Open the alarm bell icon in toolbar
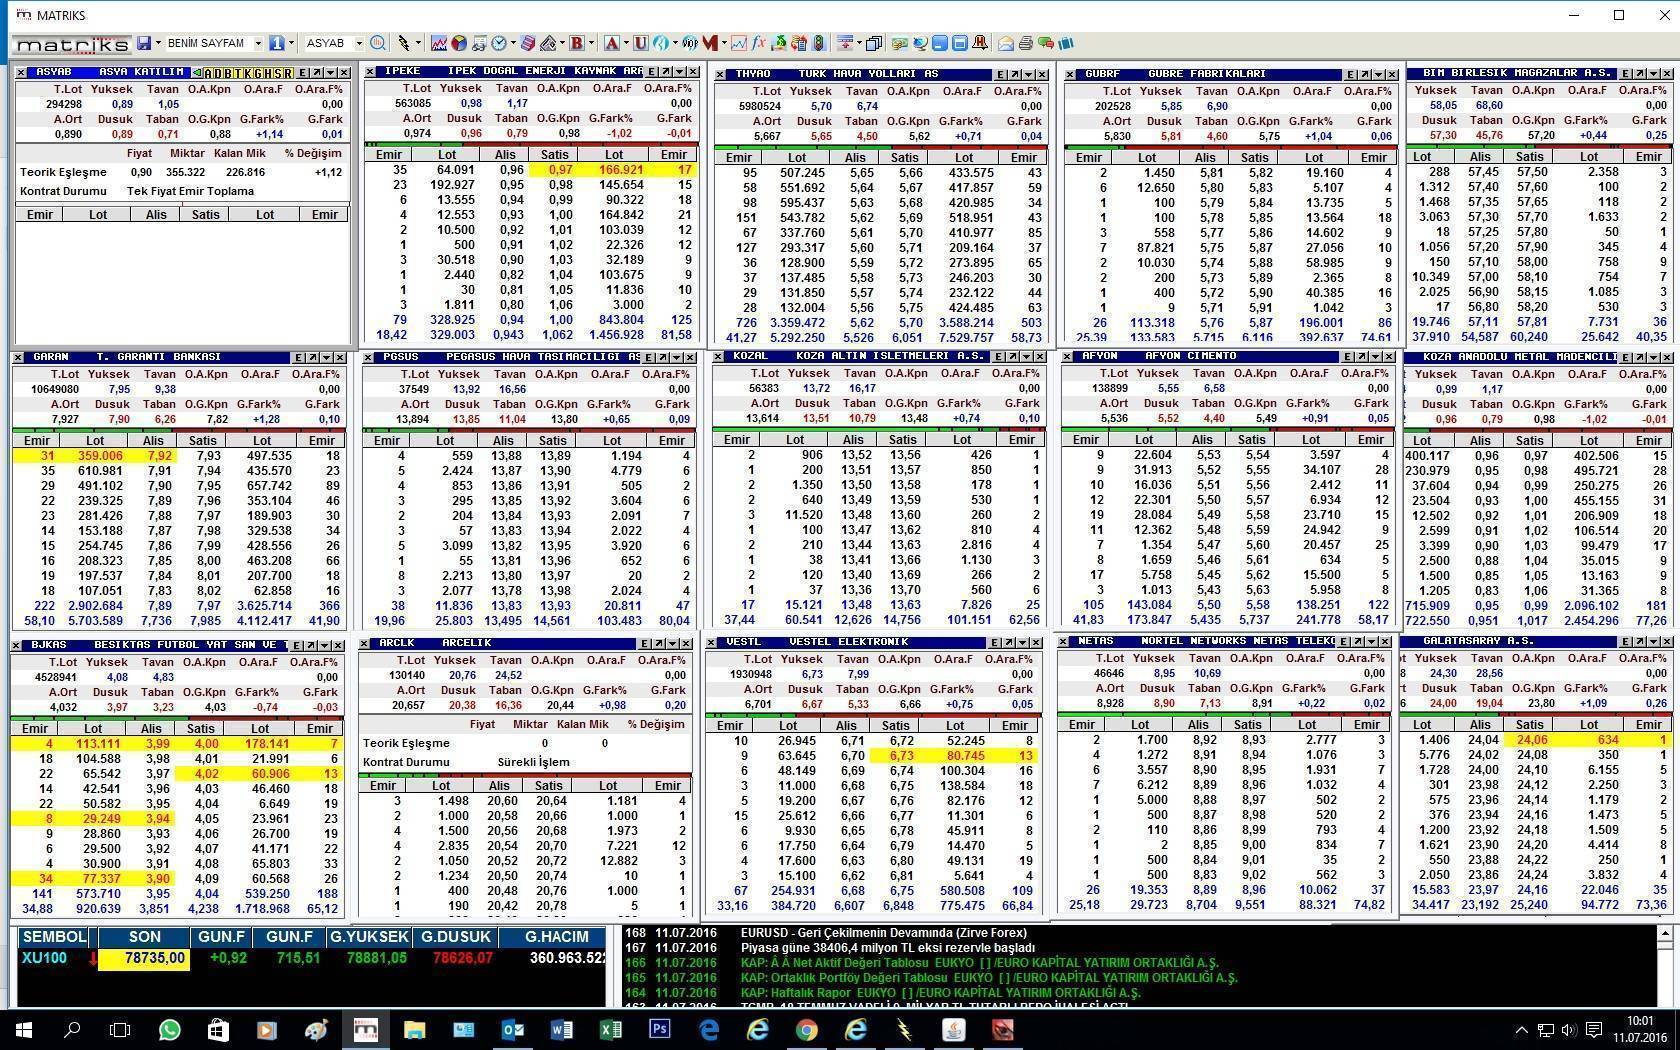 (980, 43)
